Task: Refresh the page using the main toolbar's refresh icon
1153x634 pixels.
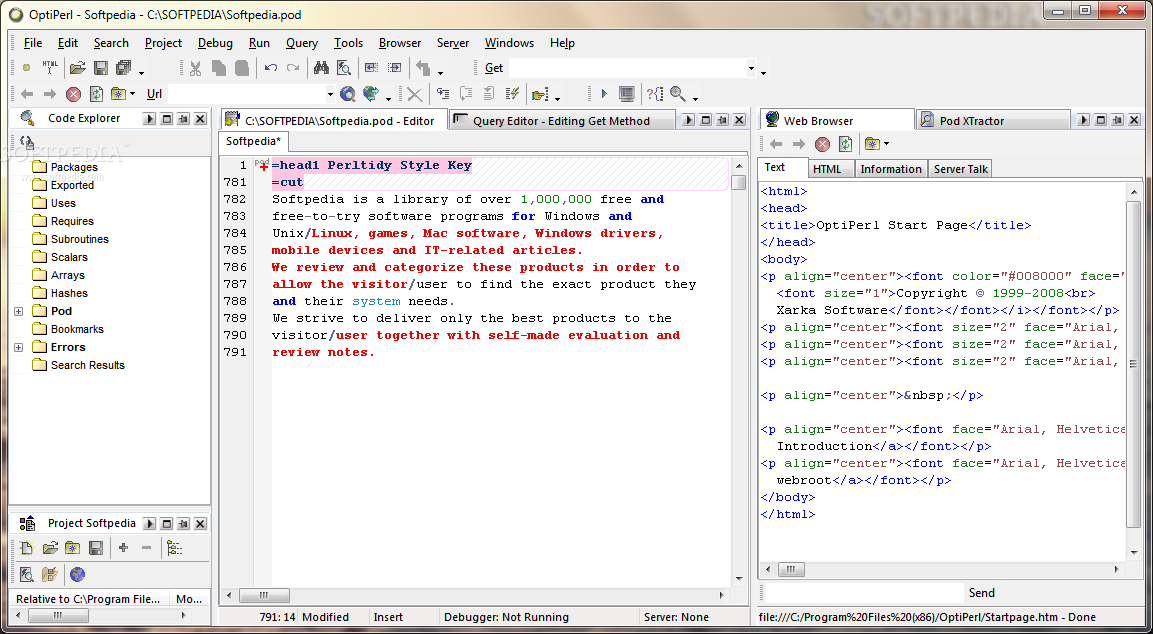Action: (96, 94)
